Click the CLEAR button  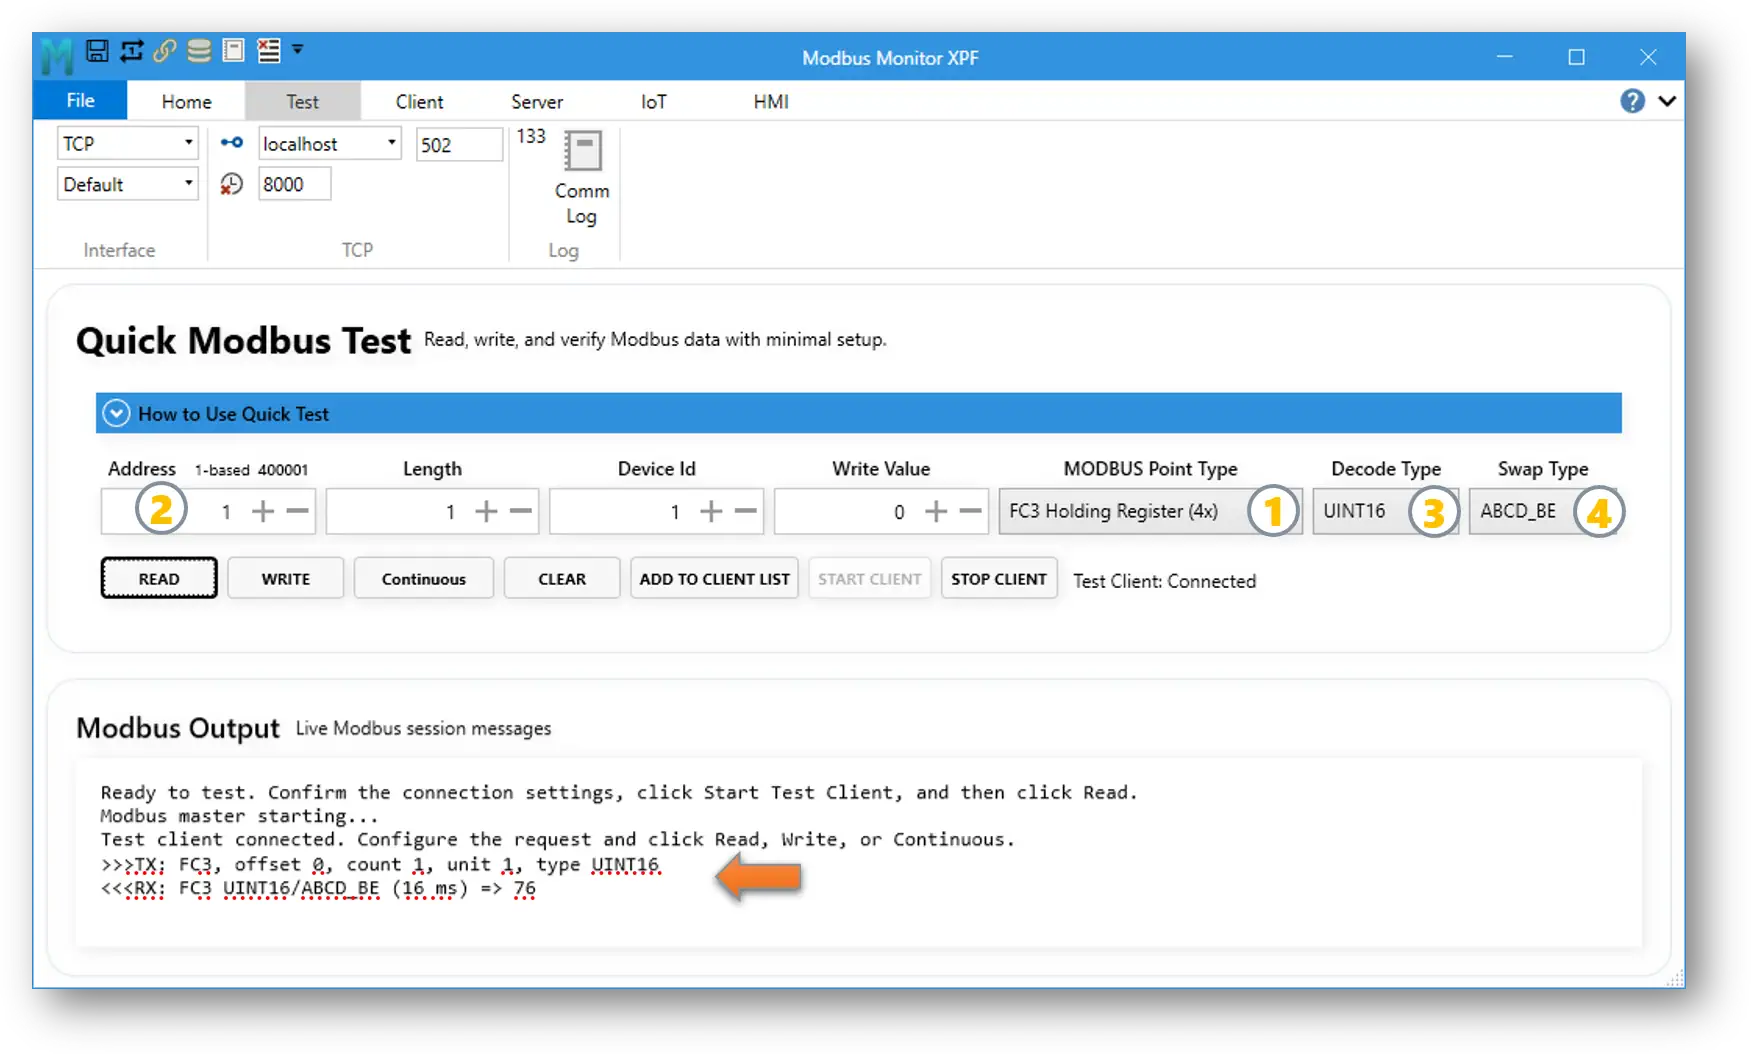562,578
